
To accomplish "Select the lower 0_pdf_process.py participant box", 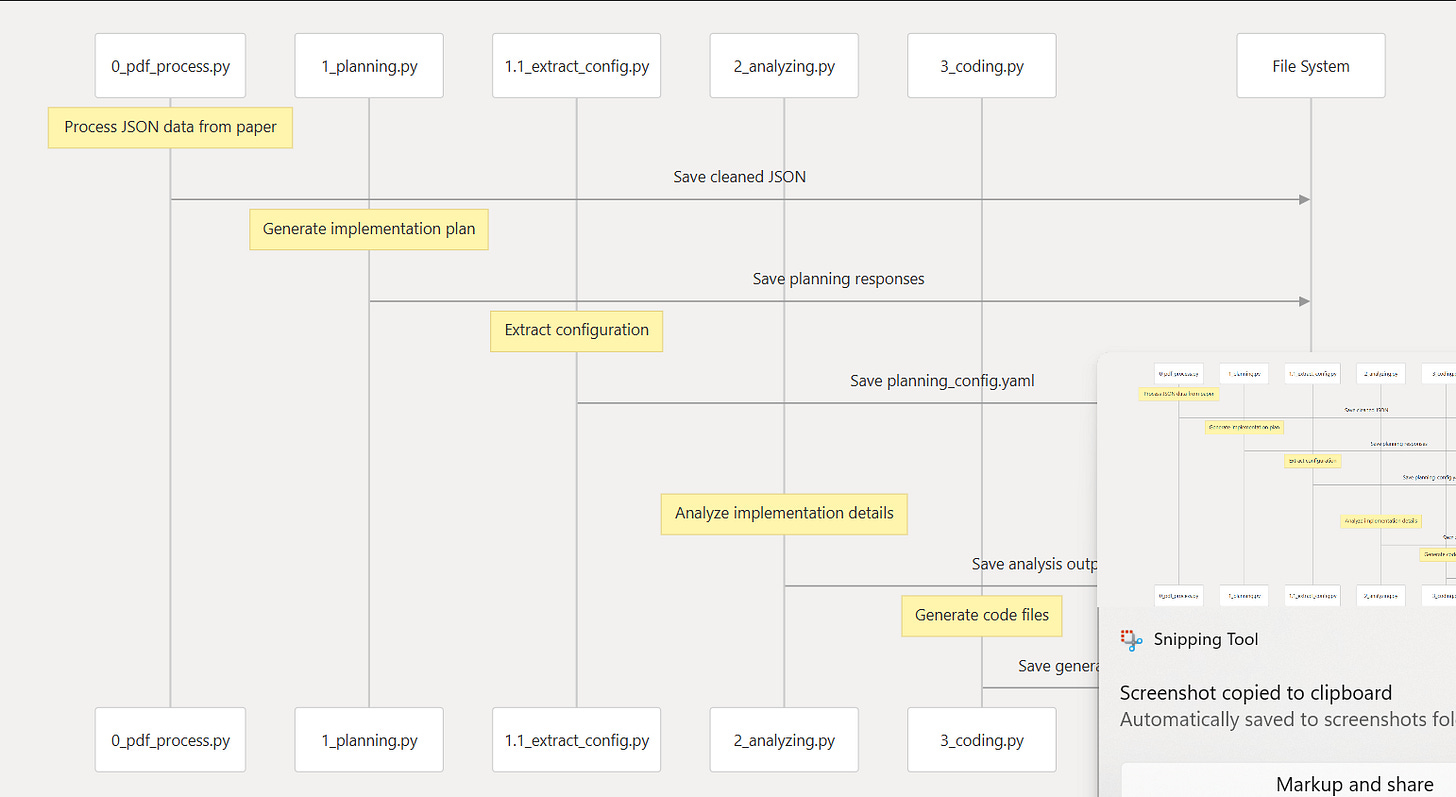I will [x=170, y=740].
